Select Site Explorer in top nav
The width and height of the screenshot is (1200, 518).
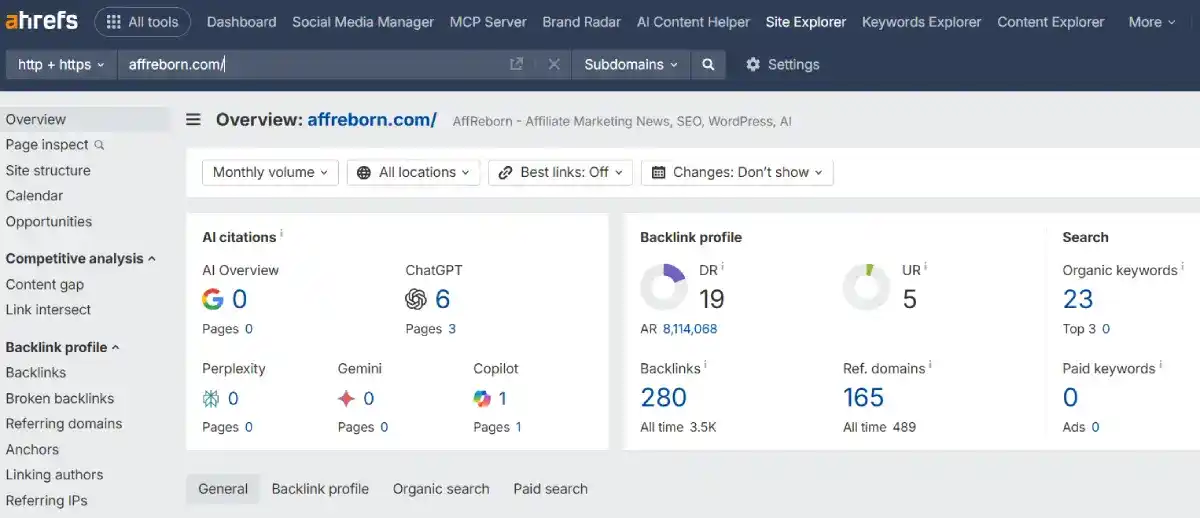(806, 22)
